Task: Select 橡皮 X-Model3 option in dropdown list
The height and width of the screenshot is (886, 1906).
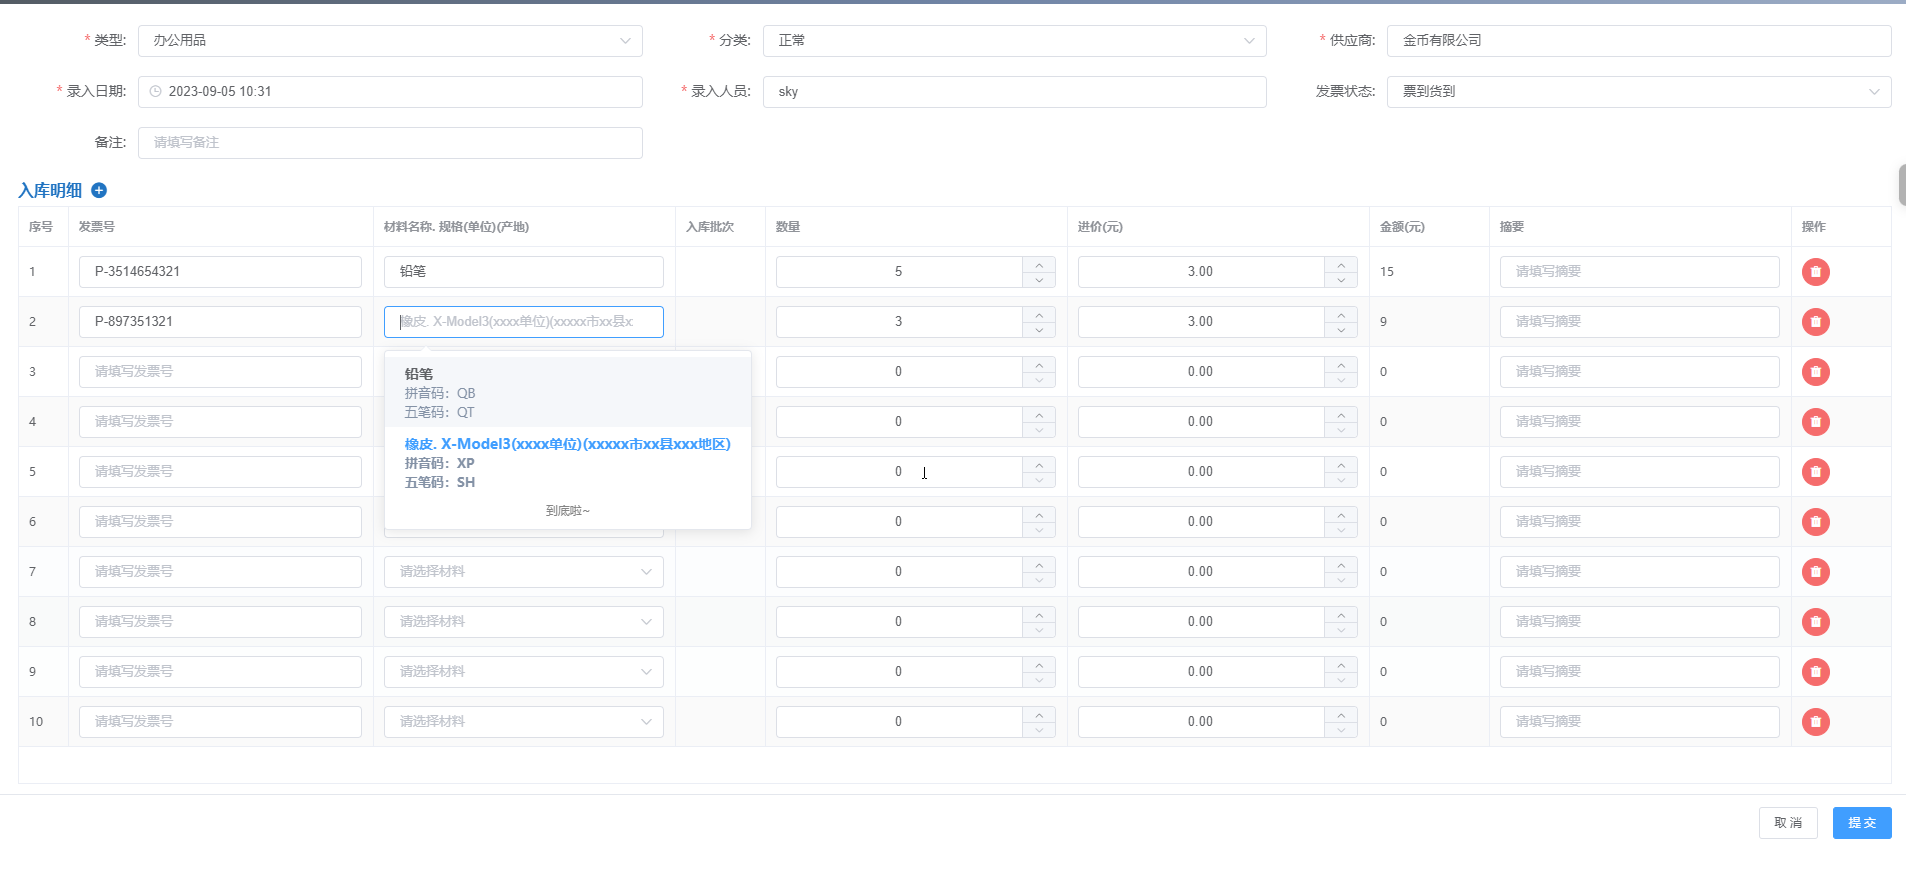Action: click(567, 462)
